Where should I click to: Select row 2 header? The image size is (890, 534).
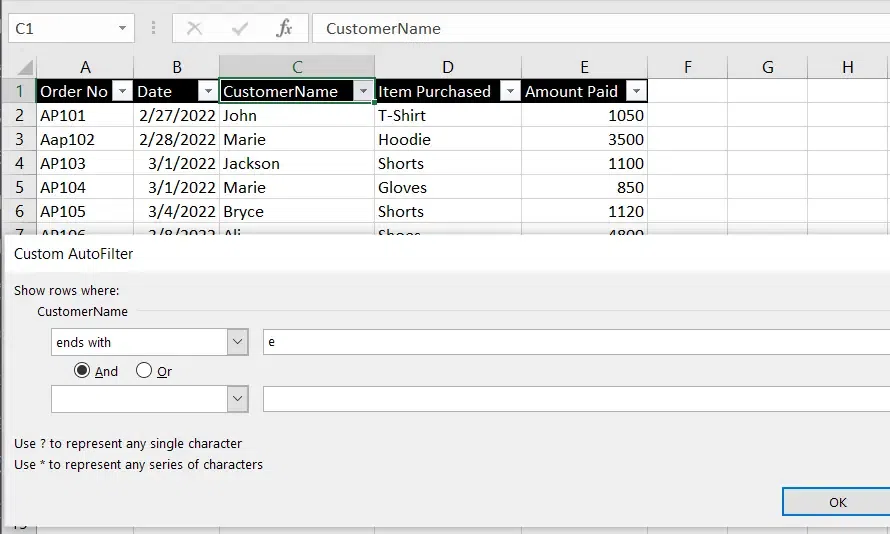pos(19,115)
